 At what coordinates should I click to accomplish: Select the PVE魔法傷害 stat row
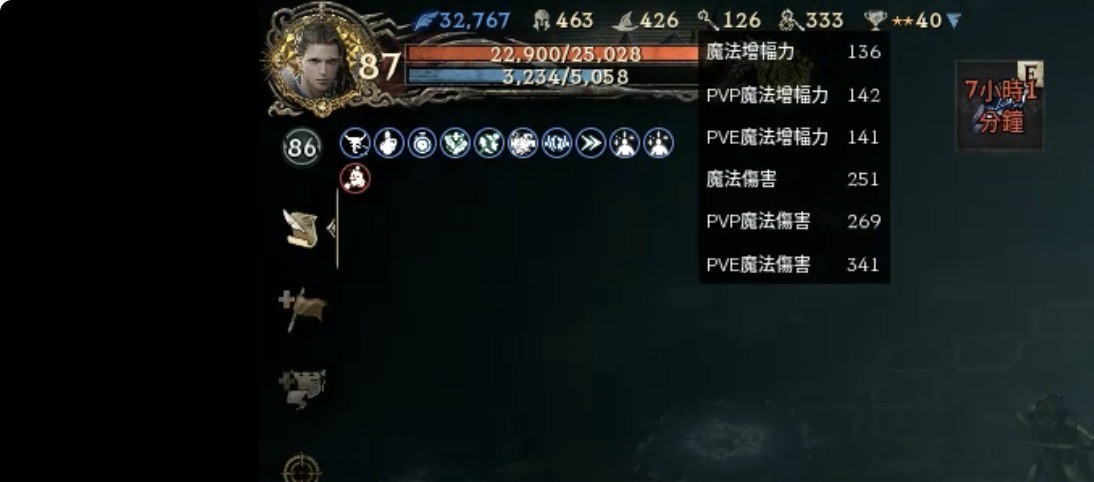[x=794, y=264]
